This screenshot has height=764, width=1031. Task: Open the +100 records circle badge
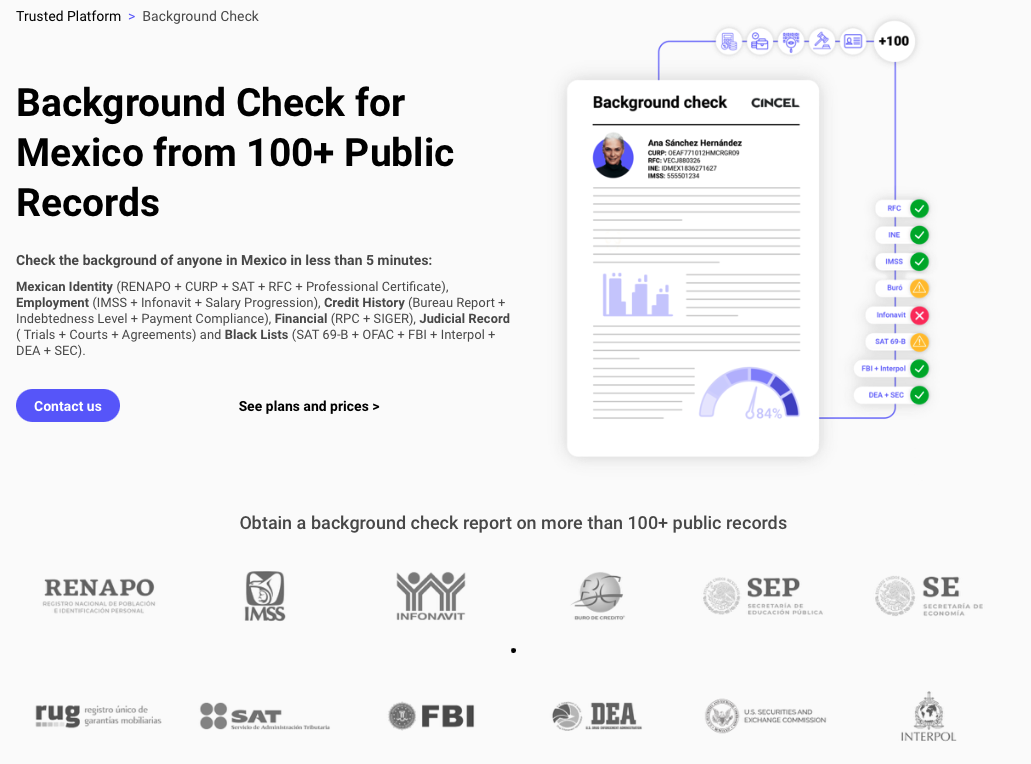[x=894, y=41]
